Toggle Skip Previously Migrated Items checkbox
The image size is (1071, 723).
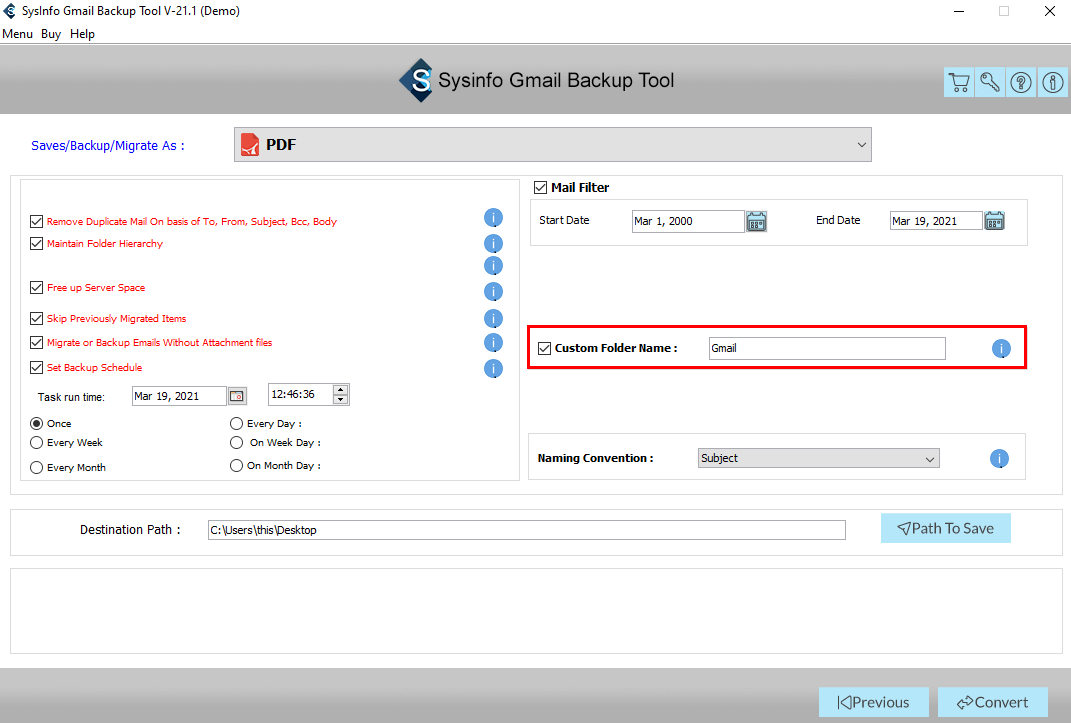coord(36,318)
